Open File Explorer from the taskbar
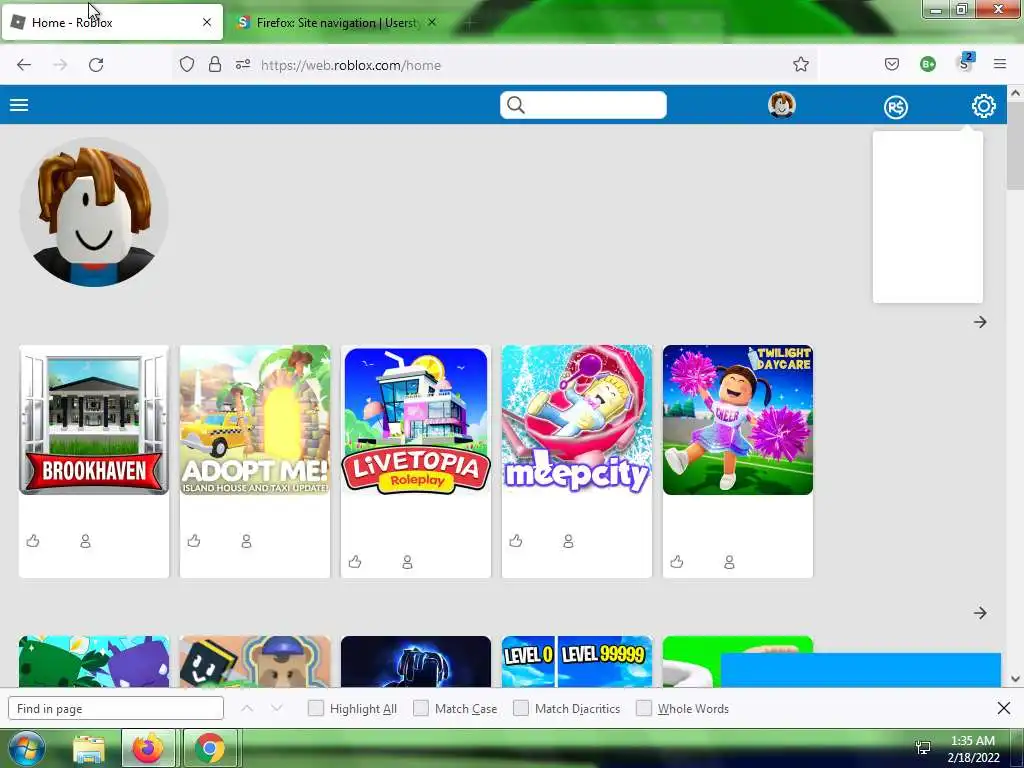 click(89, 749)
